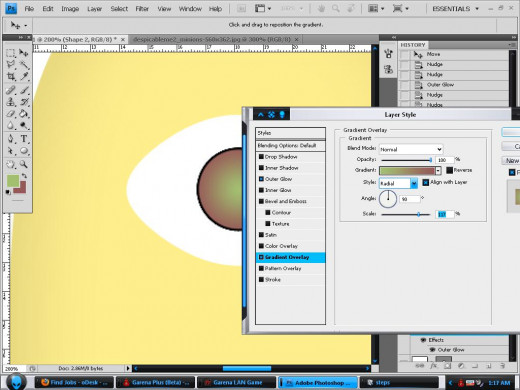The height and width of the screenshot is (390, 520).
Task: Click the Angle dial control
Action: pos(388,199)
